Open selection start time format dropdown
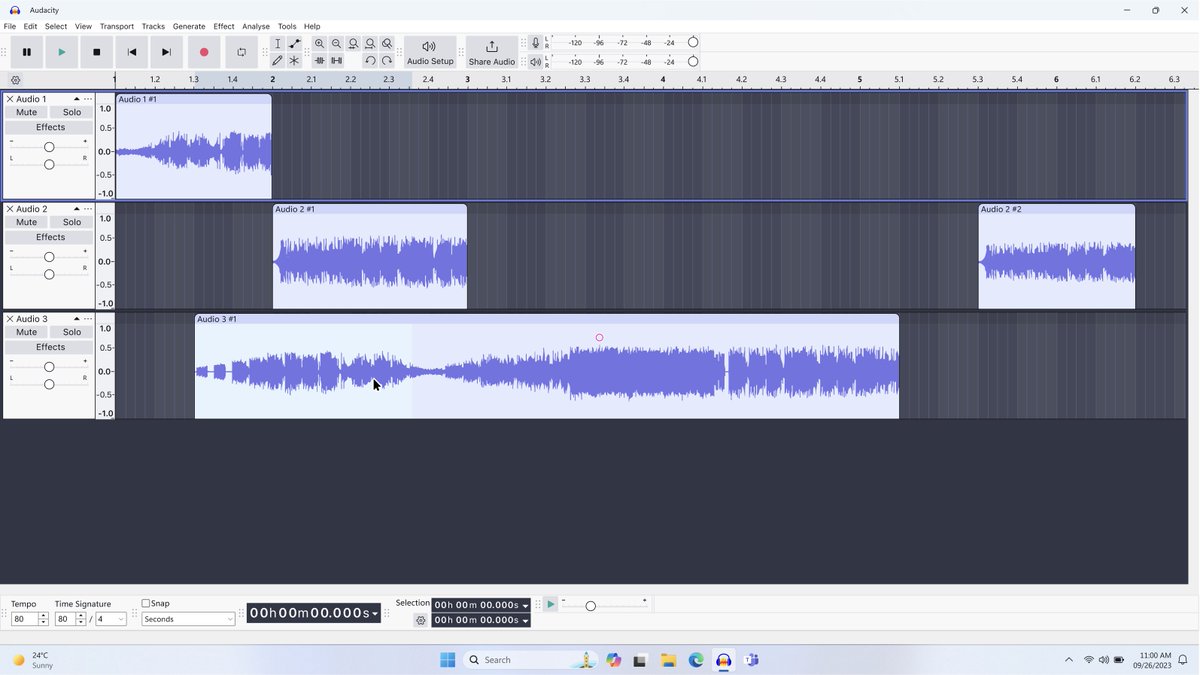 pyautogui.click(x=525, y=605)
